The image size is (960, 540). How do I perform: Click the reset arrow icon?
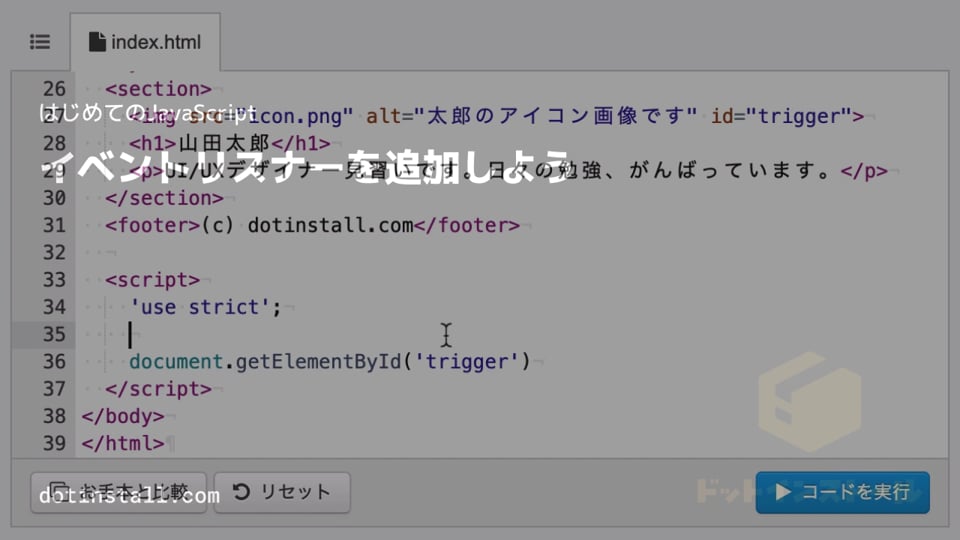241,491
